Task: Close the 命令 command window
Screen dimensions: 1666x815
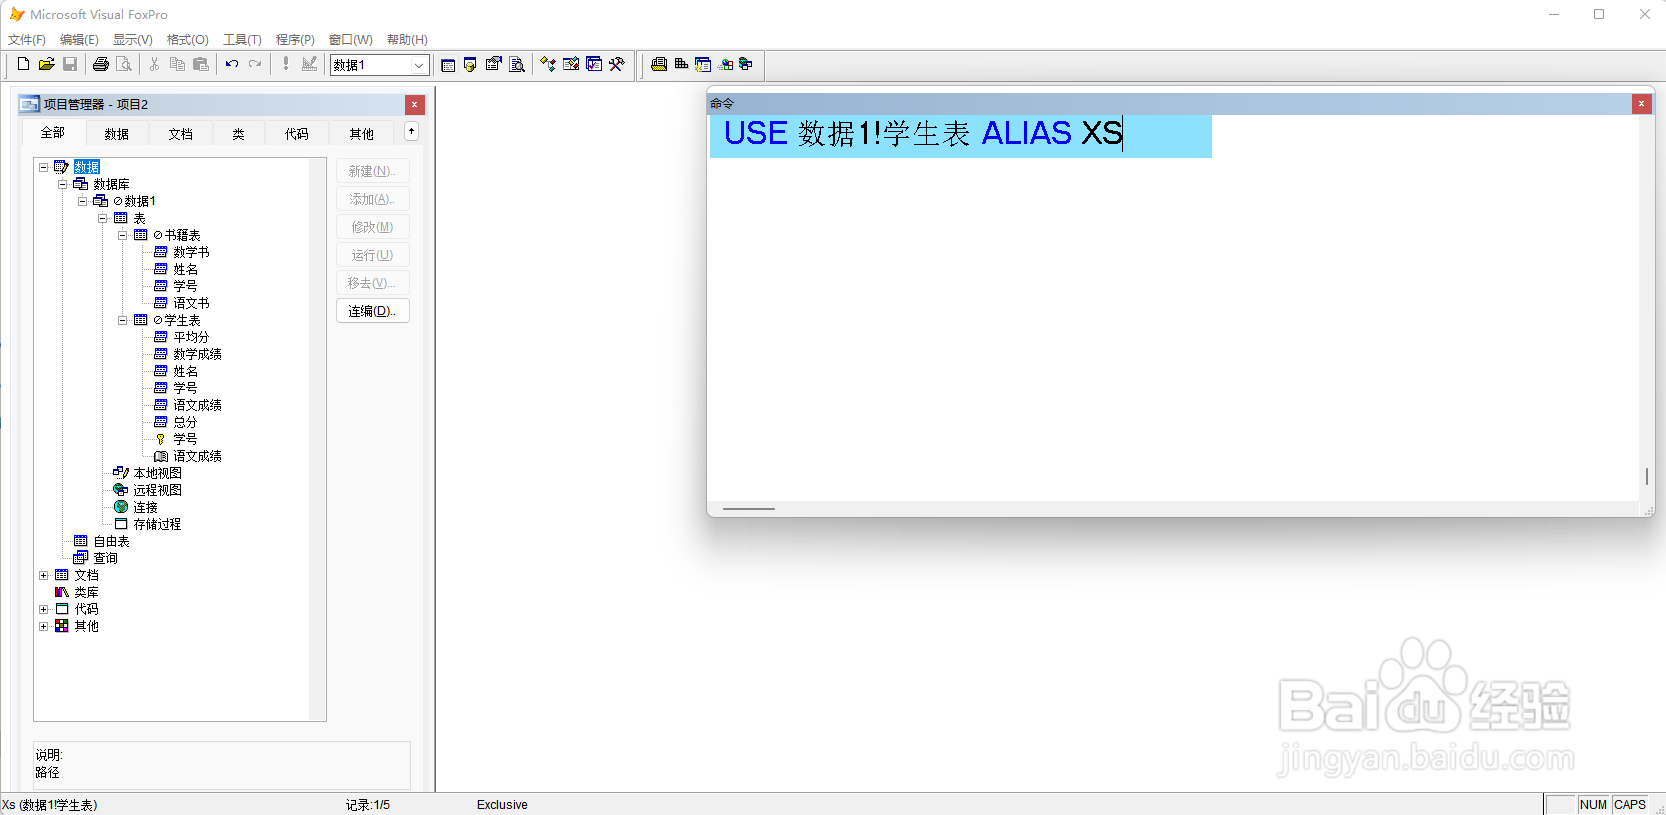Action: [x=1641, y=103]
